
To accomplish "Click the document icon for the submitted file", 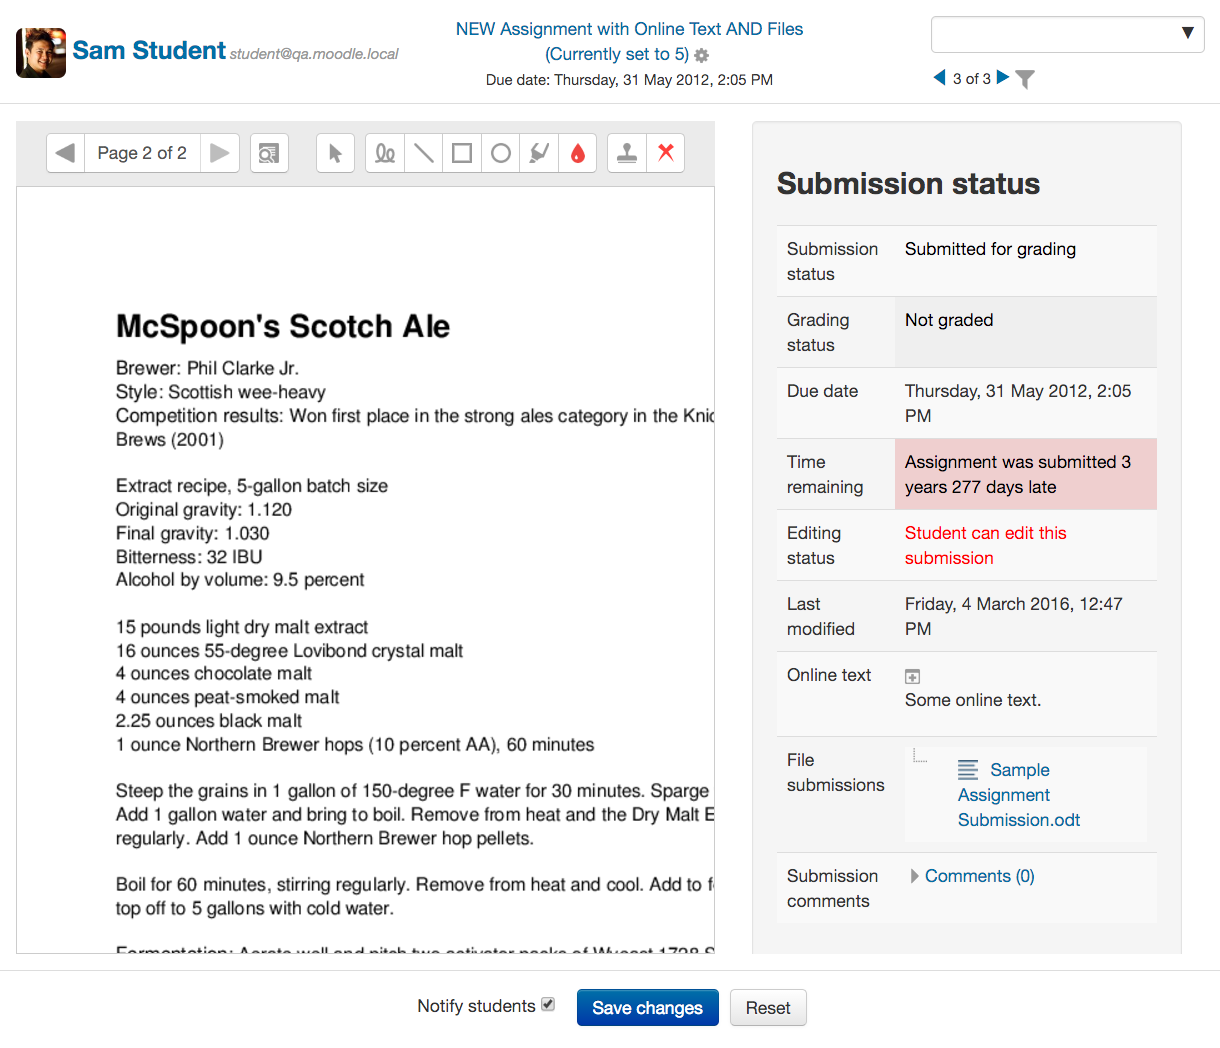I will pos(968,770).
